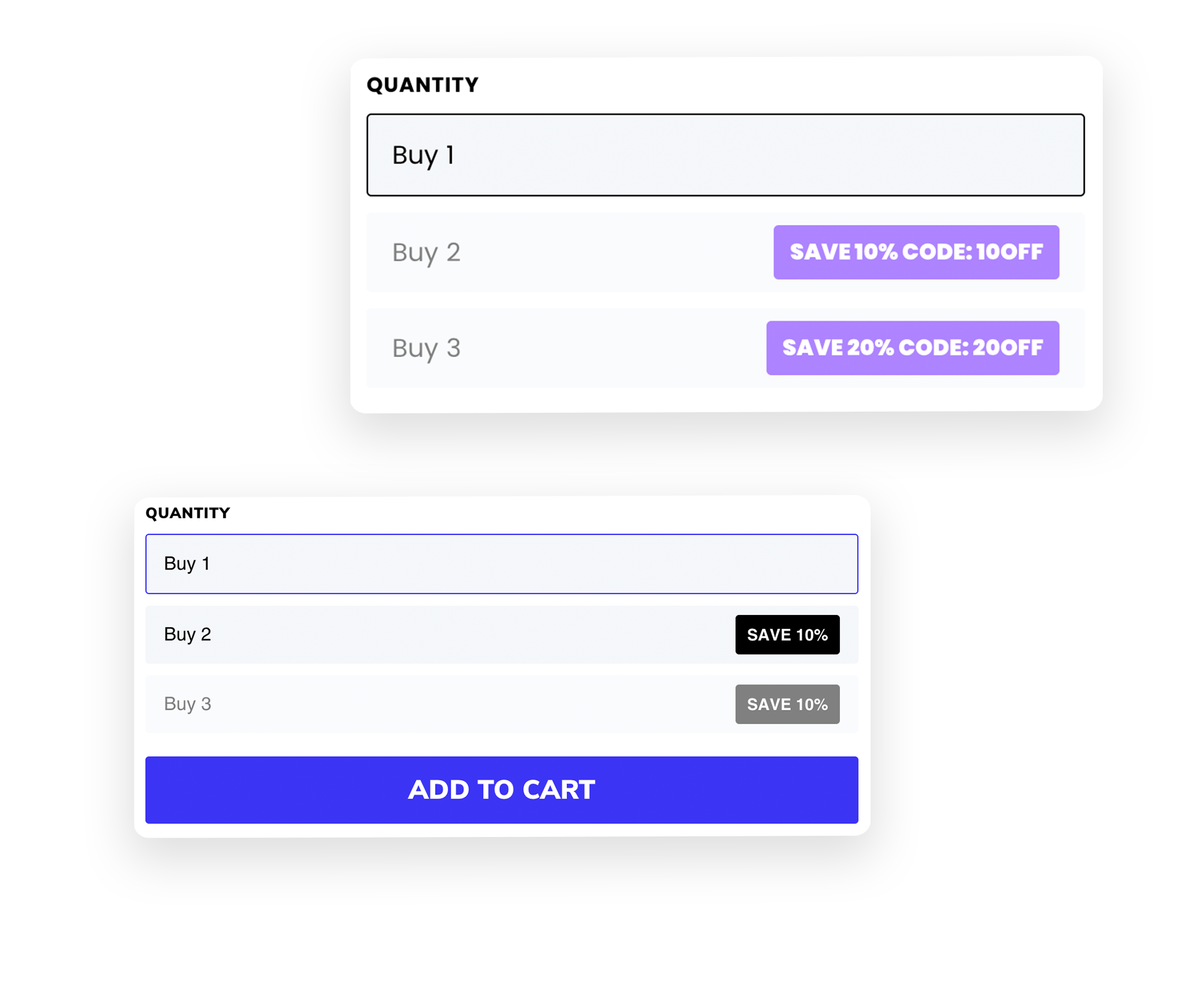This screenshot has width=1200, height=987.
Task: Click the gray 'Buy 3' text in the upper widget
Action: (x=426, y=348)
